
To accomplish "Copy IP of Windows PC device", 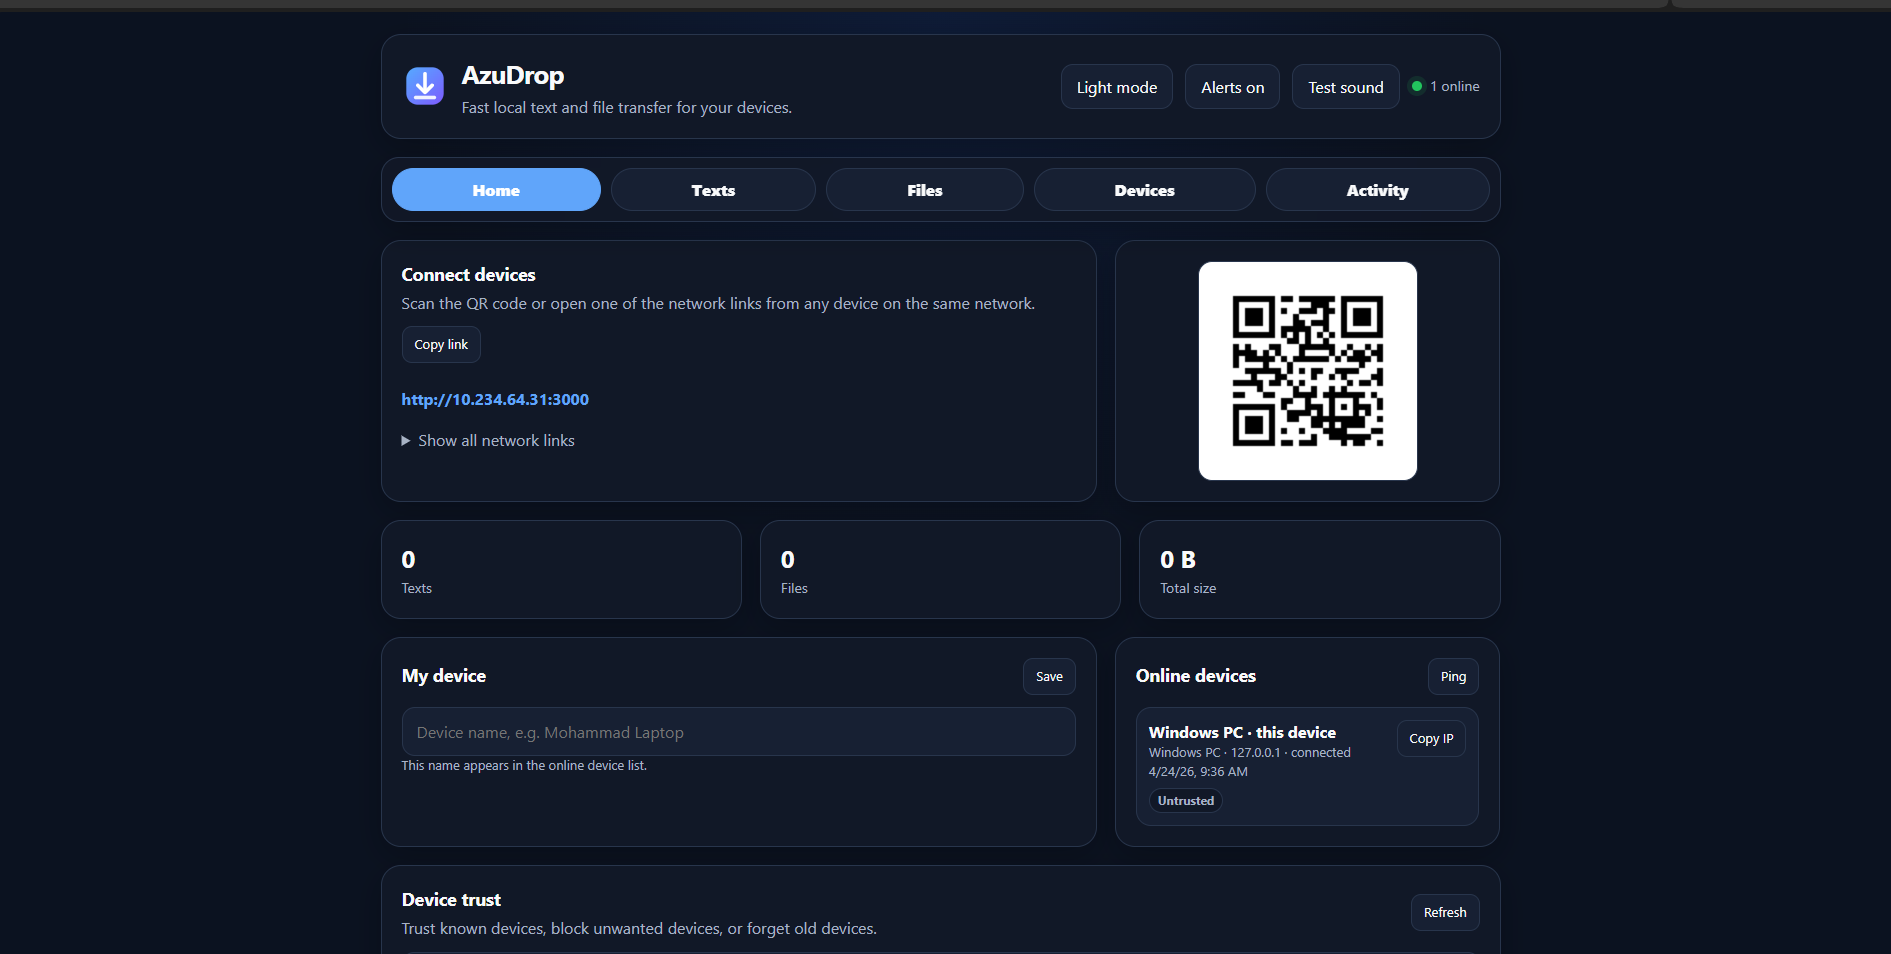I will click(1431, 738).
